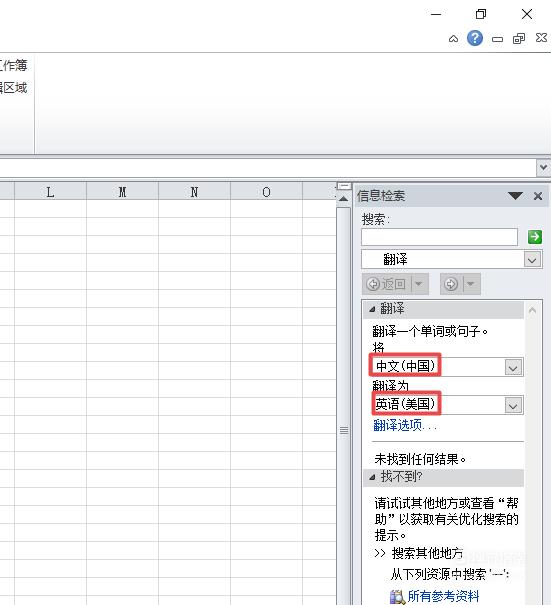Open the 返回 history dropdown arrow

(x=419, y=284)
